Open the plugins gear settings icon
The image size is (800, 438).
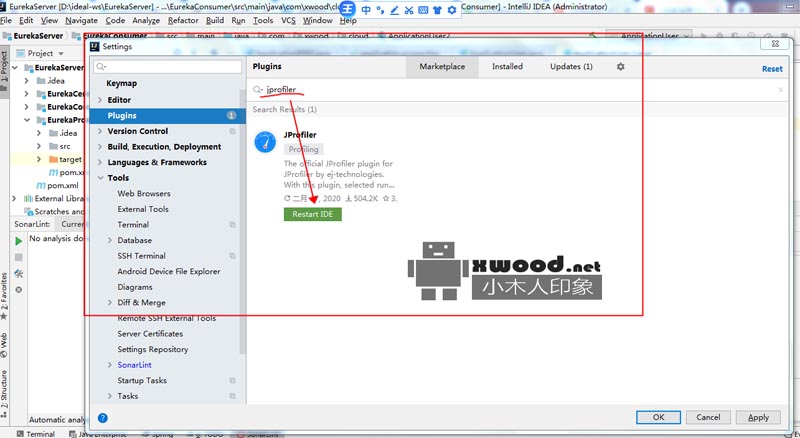pos(620,66)
